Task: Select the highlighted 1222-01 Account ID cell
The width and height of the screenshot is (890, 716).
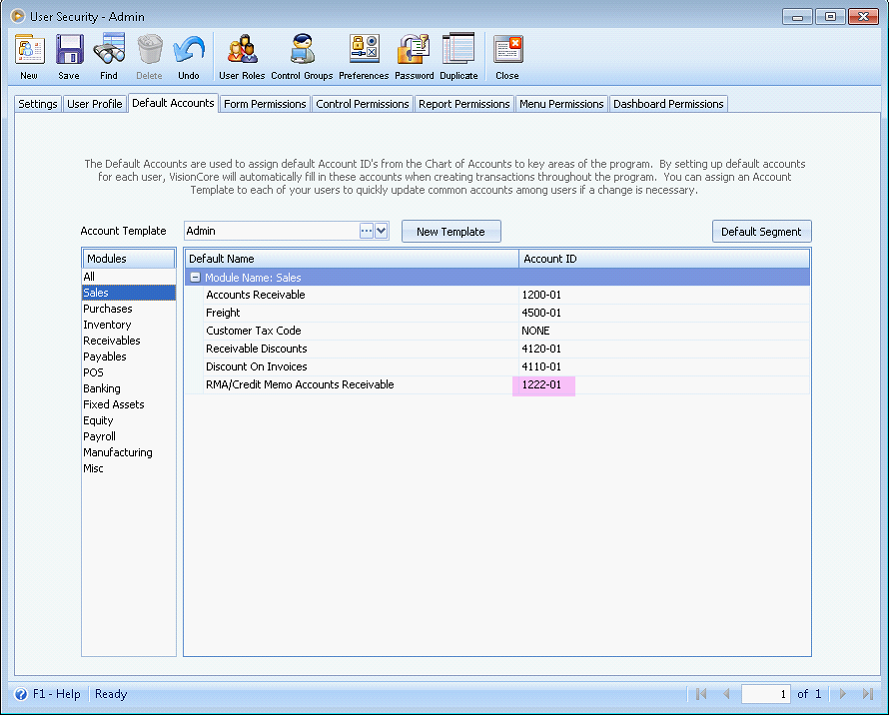Action: click(544, 385)
